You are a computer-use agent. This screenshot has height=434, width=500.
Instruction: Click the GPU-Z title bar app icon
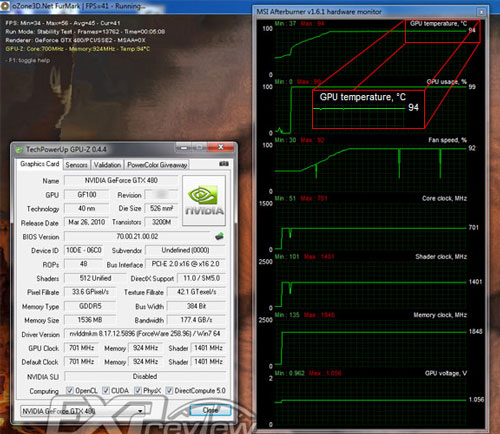click(x=19, y=150)
